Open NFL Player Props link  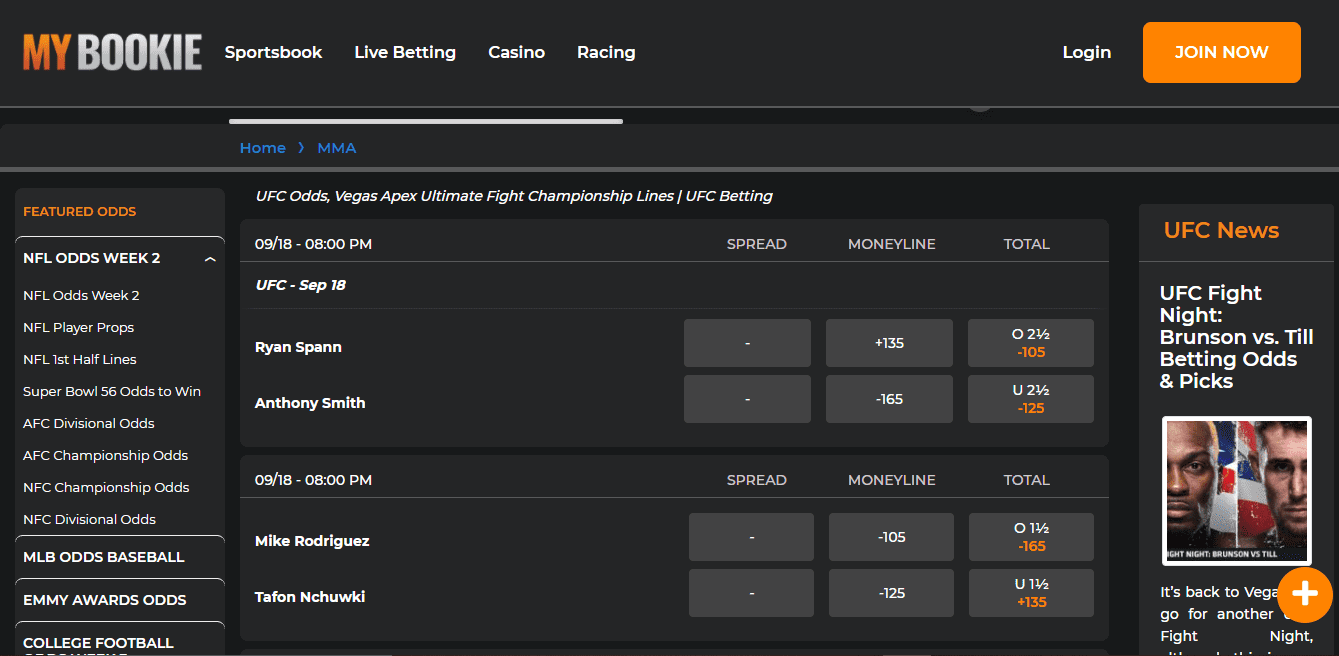click(78, 327)
